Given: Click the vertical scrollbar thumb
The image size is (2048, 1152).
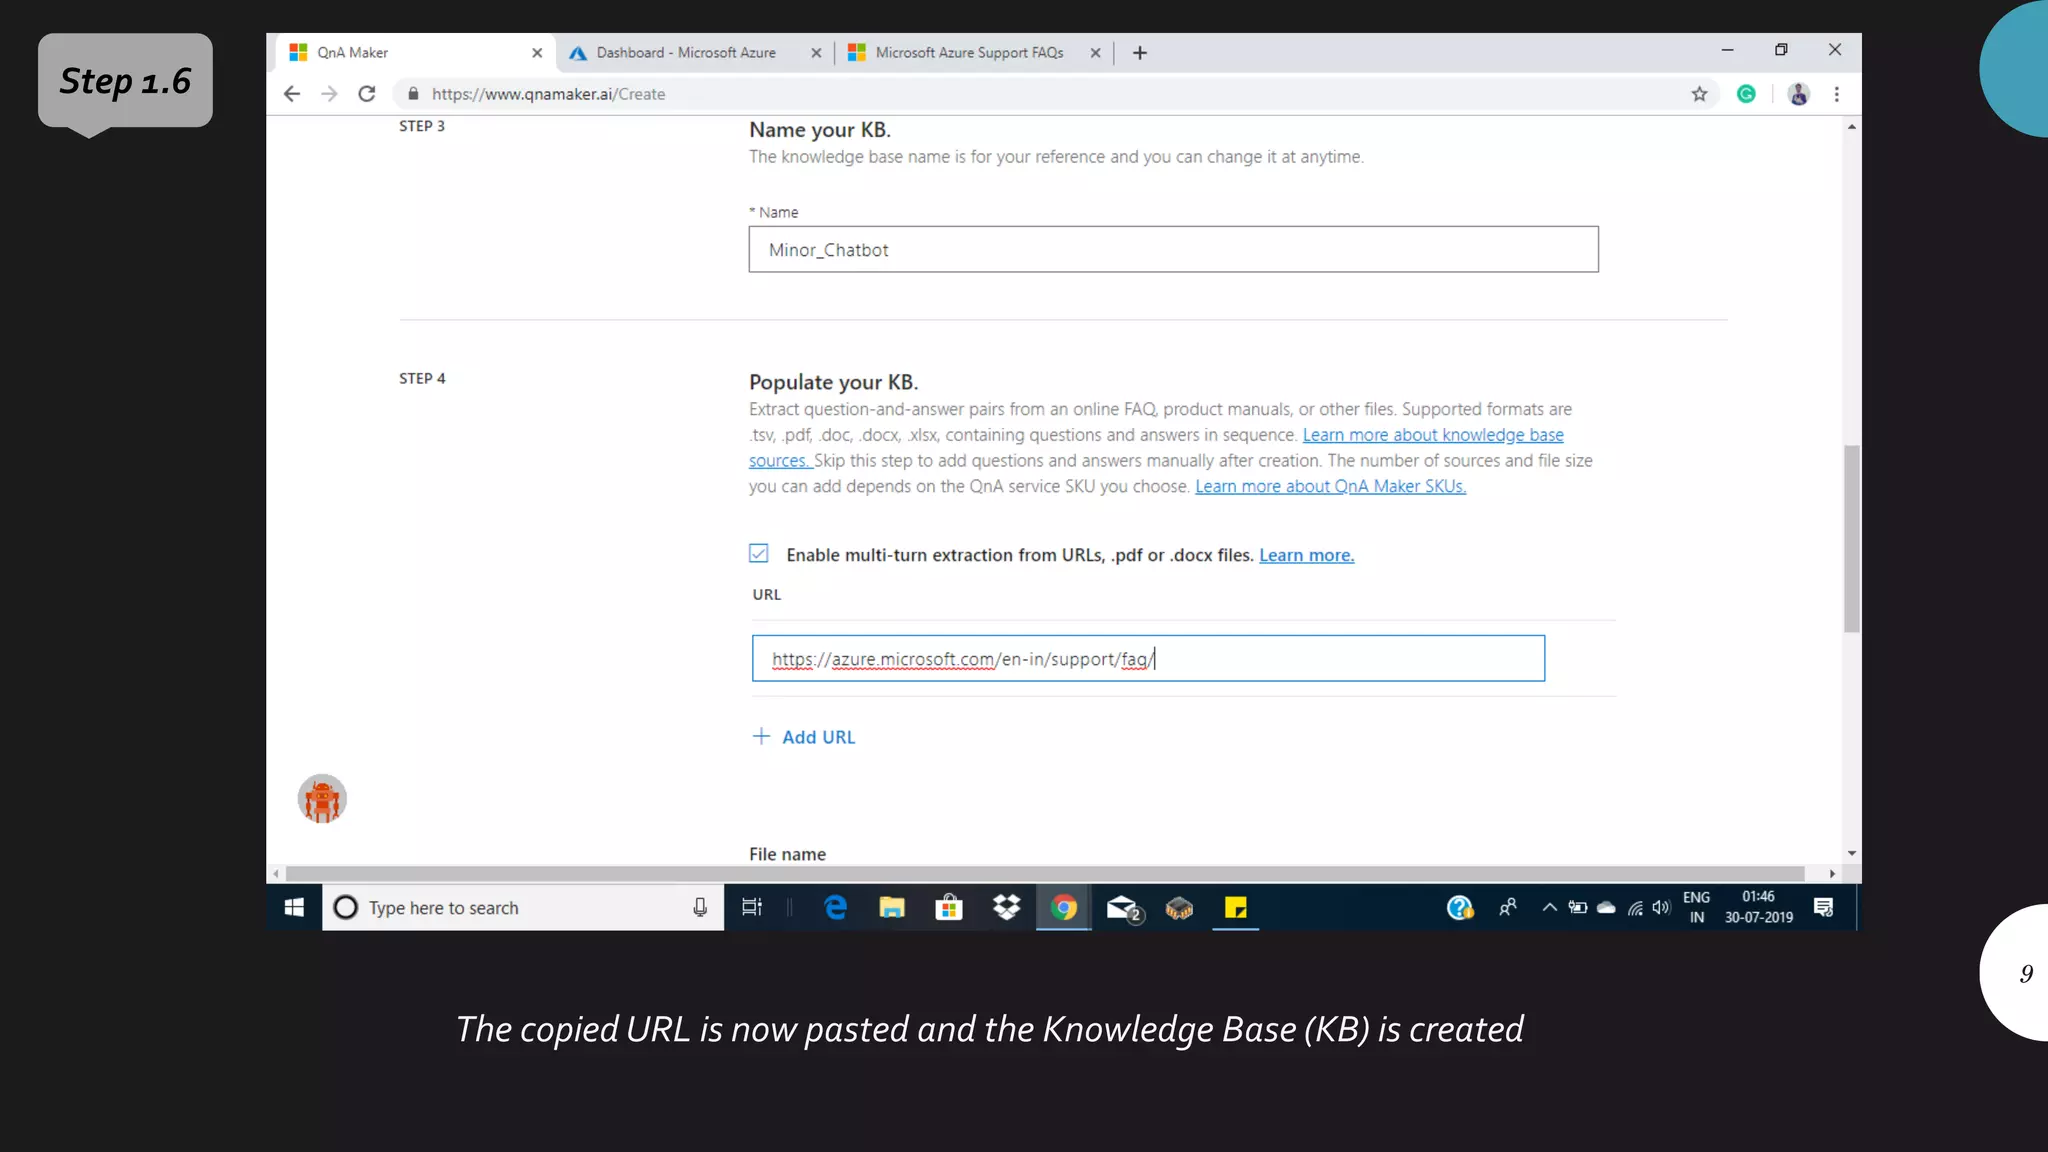Looking at the screenshot, I should coord(1852,538).
